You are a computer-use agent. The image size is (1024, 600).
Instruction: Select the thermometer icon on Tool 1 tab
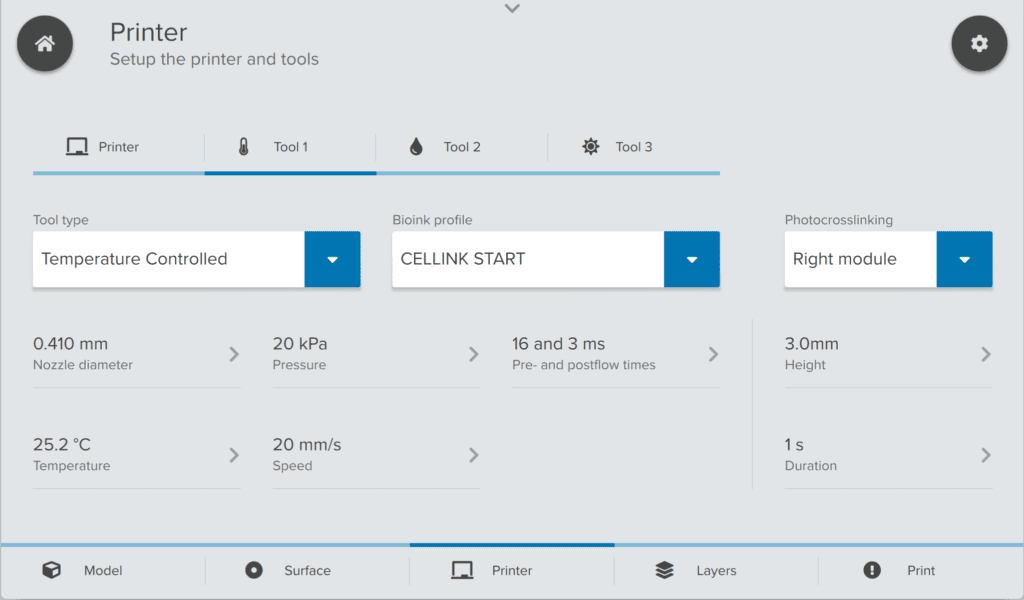[x=241, y=146]
